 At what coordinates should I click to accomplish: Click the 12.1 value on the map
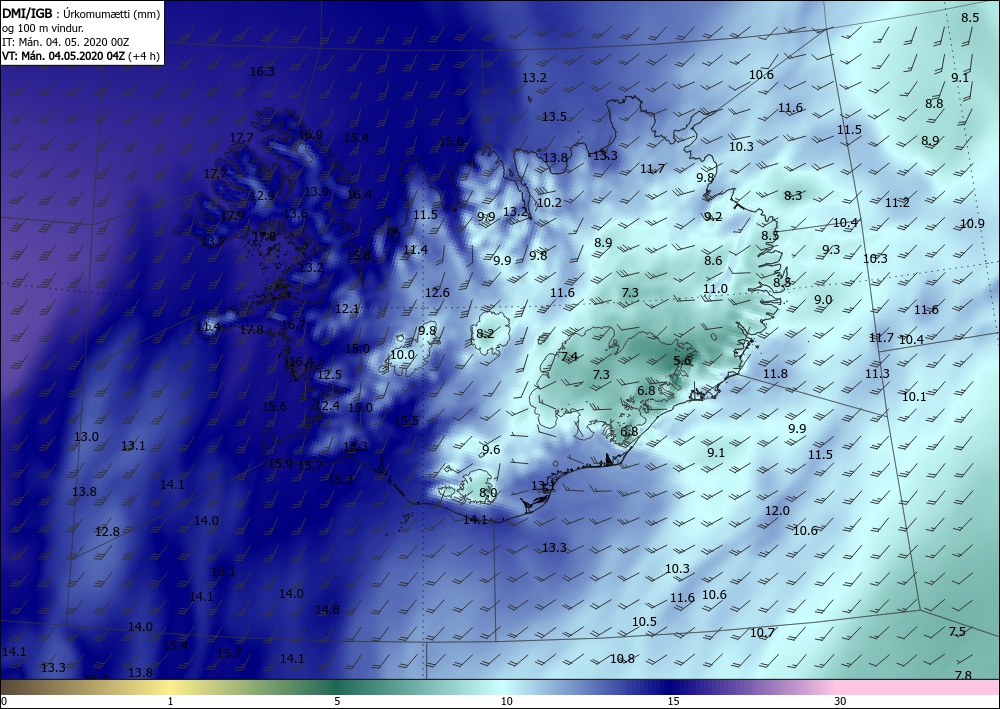347,309
